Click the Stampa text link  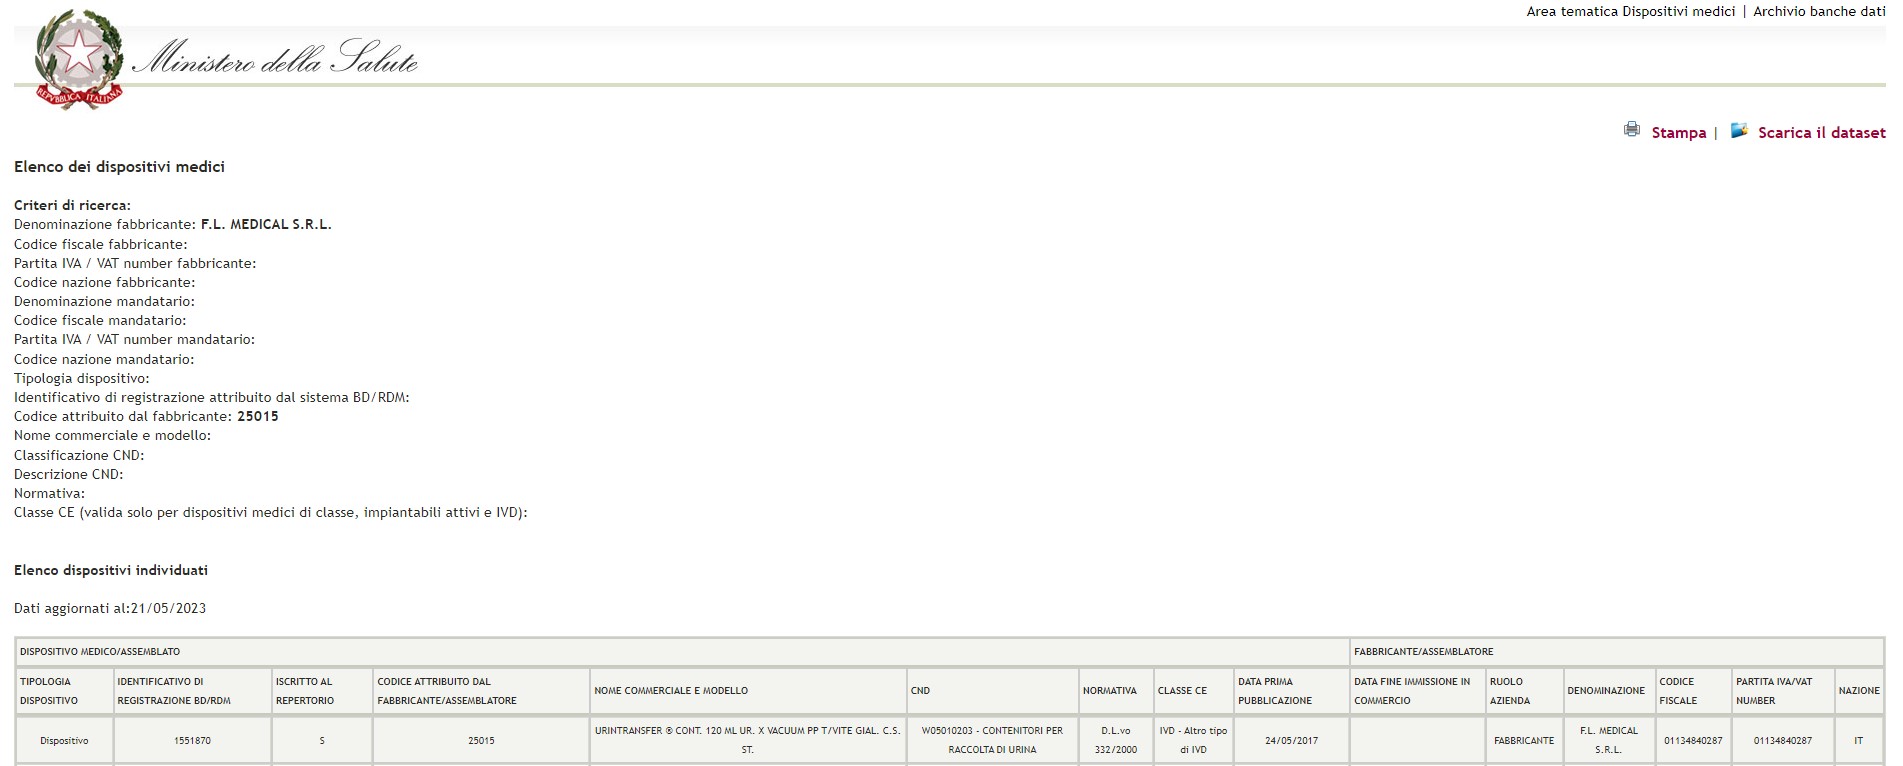pyautogui.click(x=1678, y=133)
